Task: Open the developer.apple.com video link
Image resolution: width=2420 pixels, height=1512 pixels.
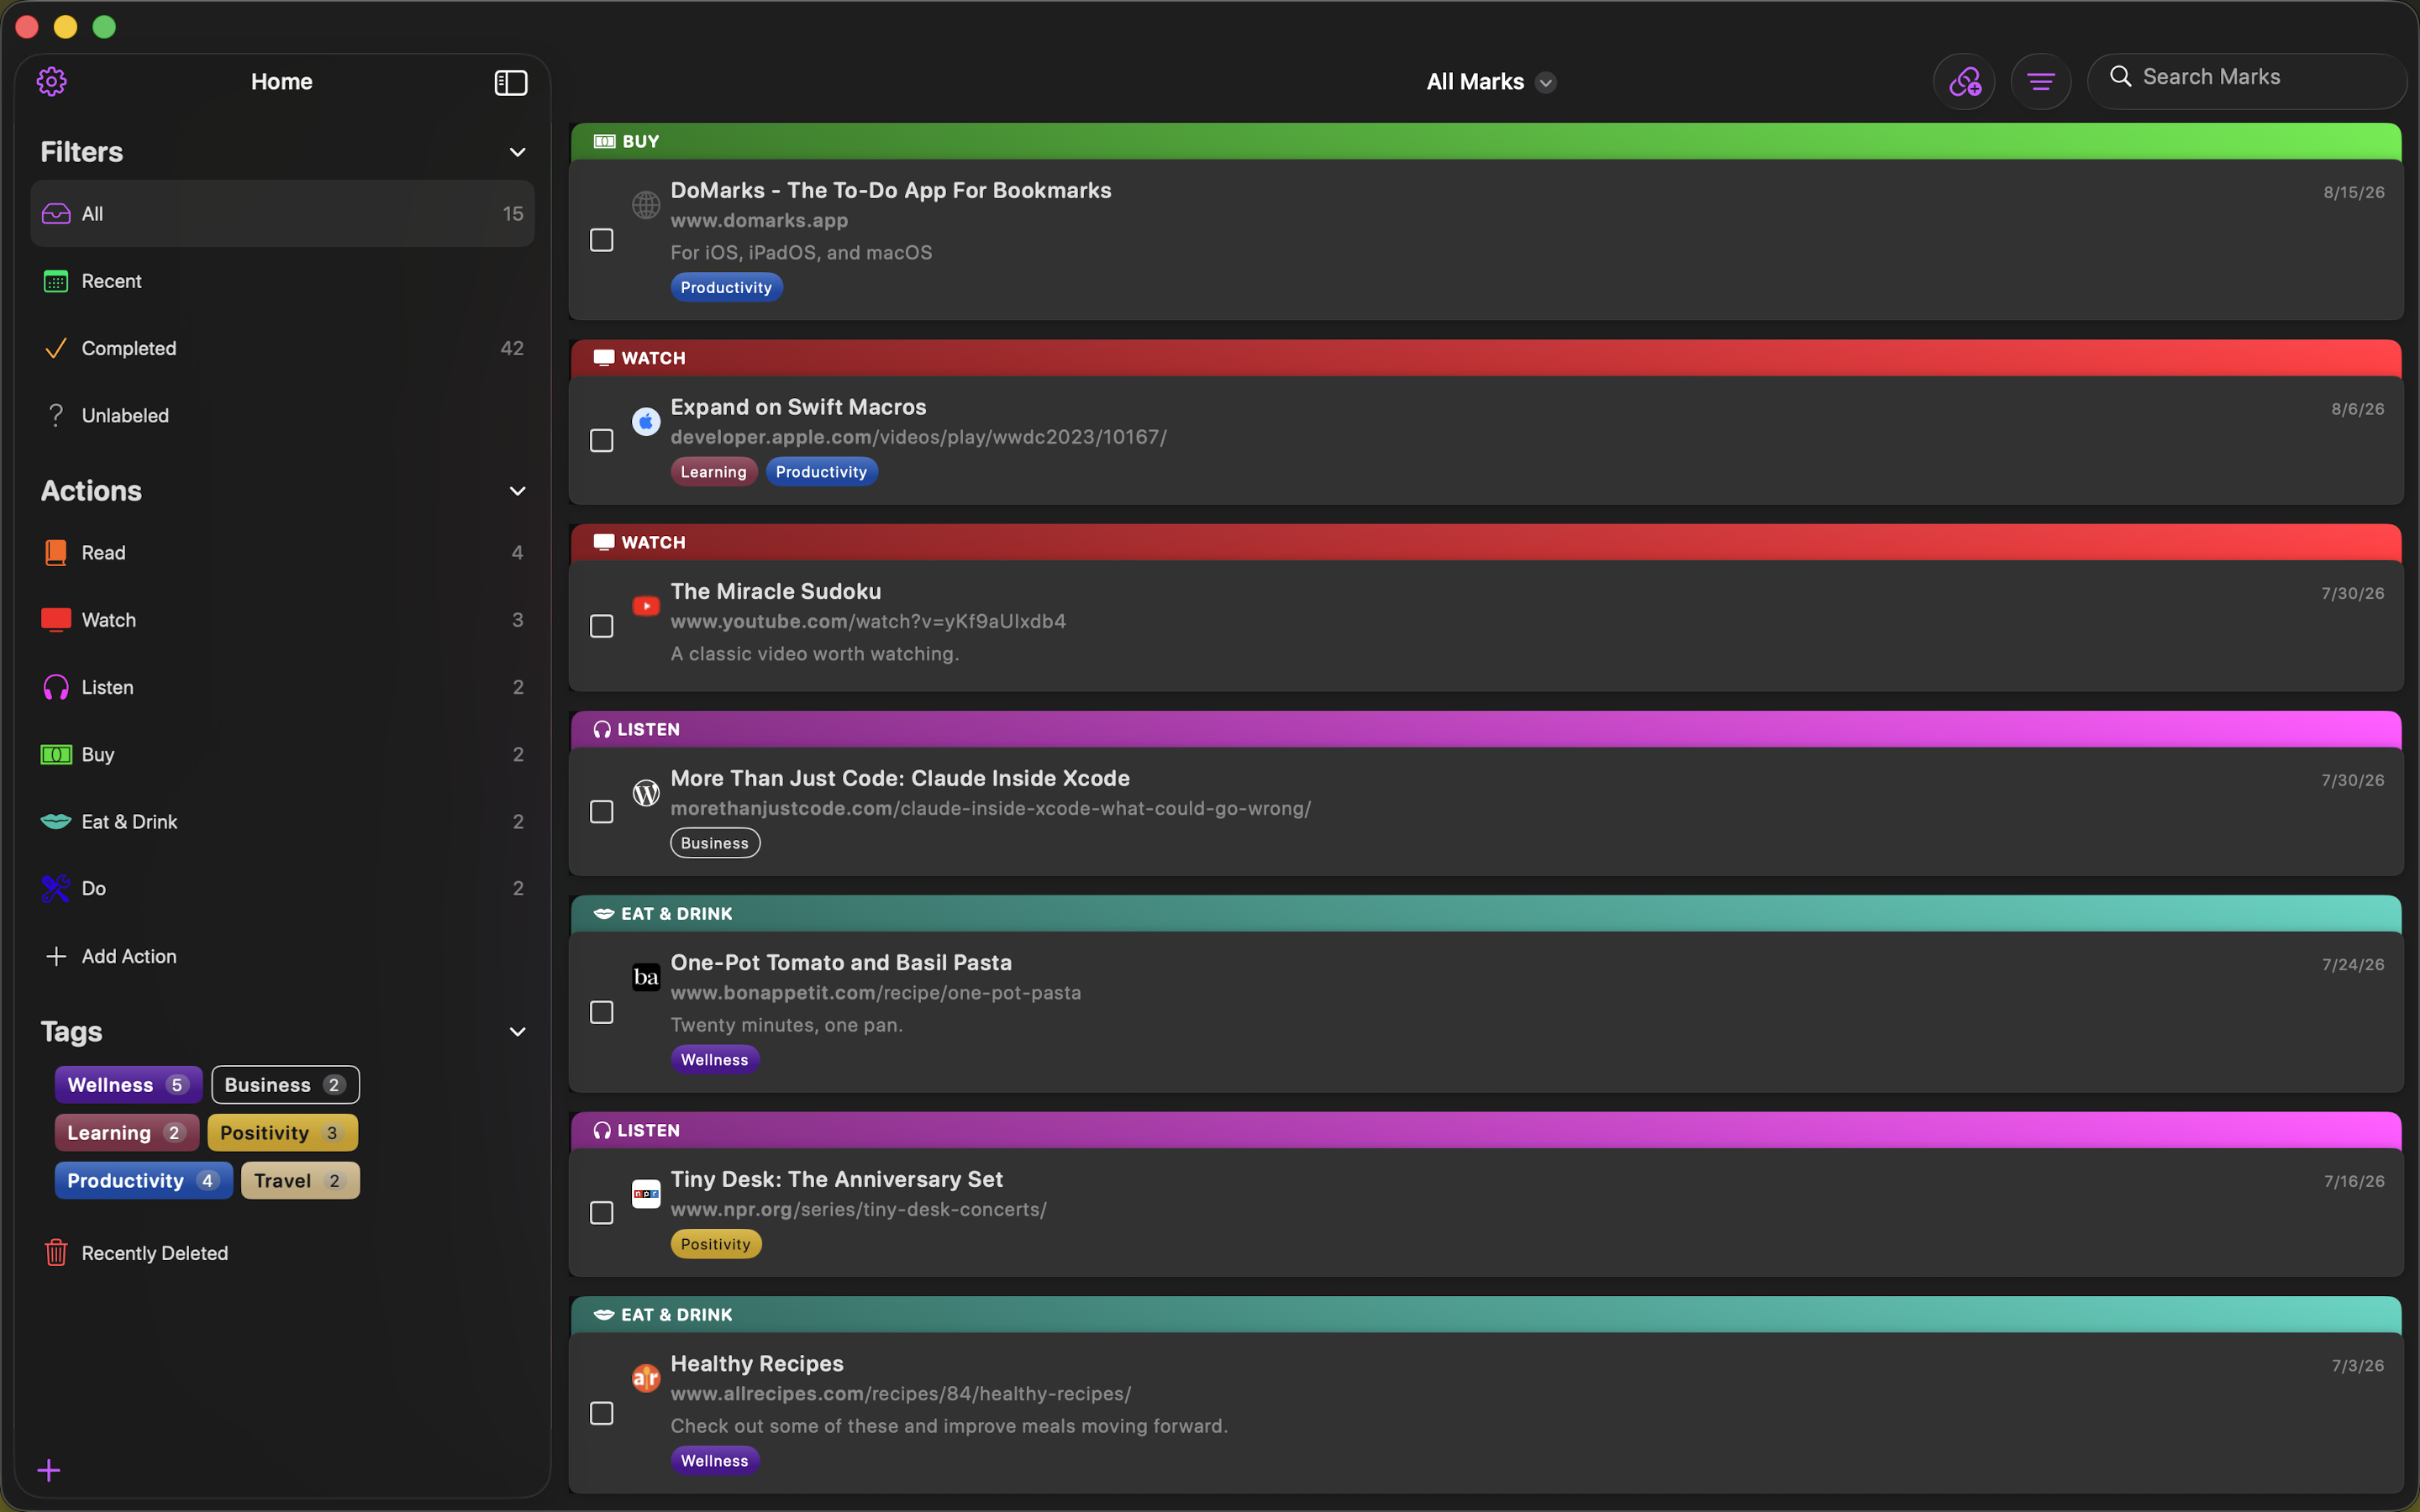Action: pos(918,437)
